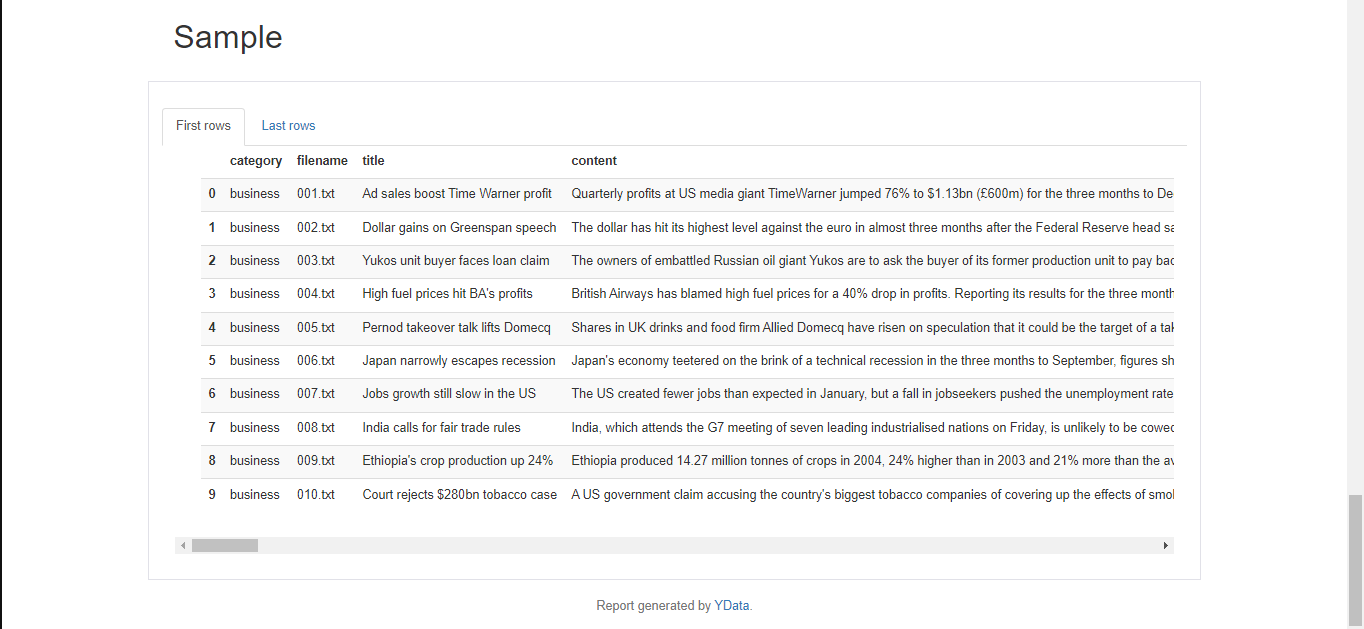Follow the YData link in footer
The height and width of the screenshot is (629, 1364).
point(732,605)
